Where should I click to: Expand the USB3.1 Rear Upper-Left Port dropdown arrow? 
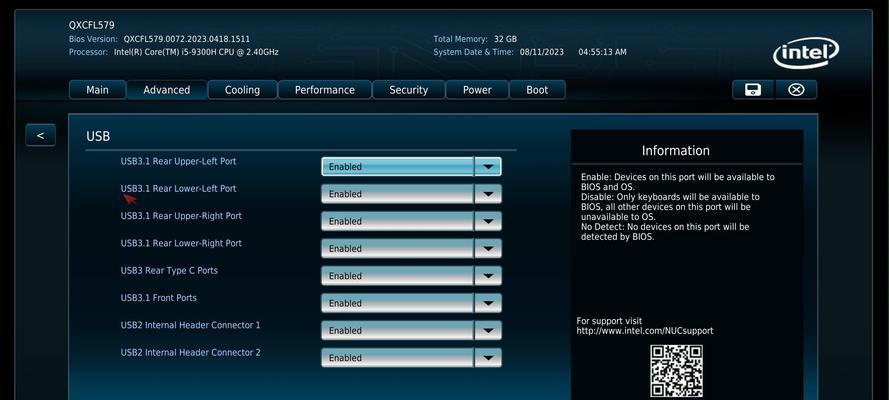(x=488, y=167)
